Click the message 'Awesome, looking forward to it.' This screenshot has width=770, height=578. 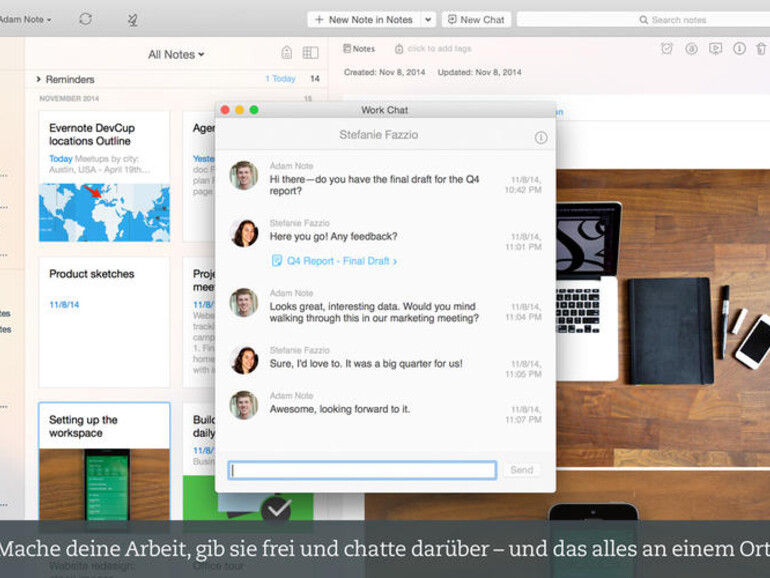coord(339,409)
